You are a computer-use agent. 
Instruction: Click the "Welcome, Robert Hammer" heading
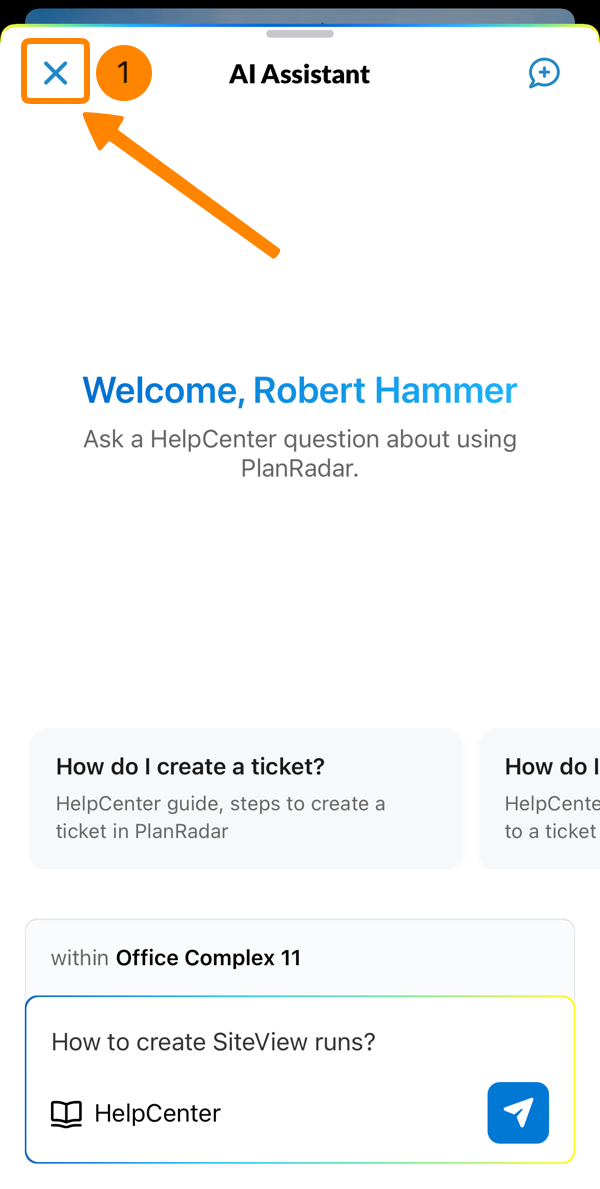(x=300, y=390)
